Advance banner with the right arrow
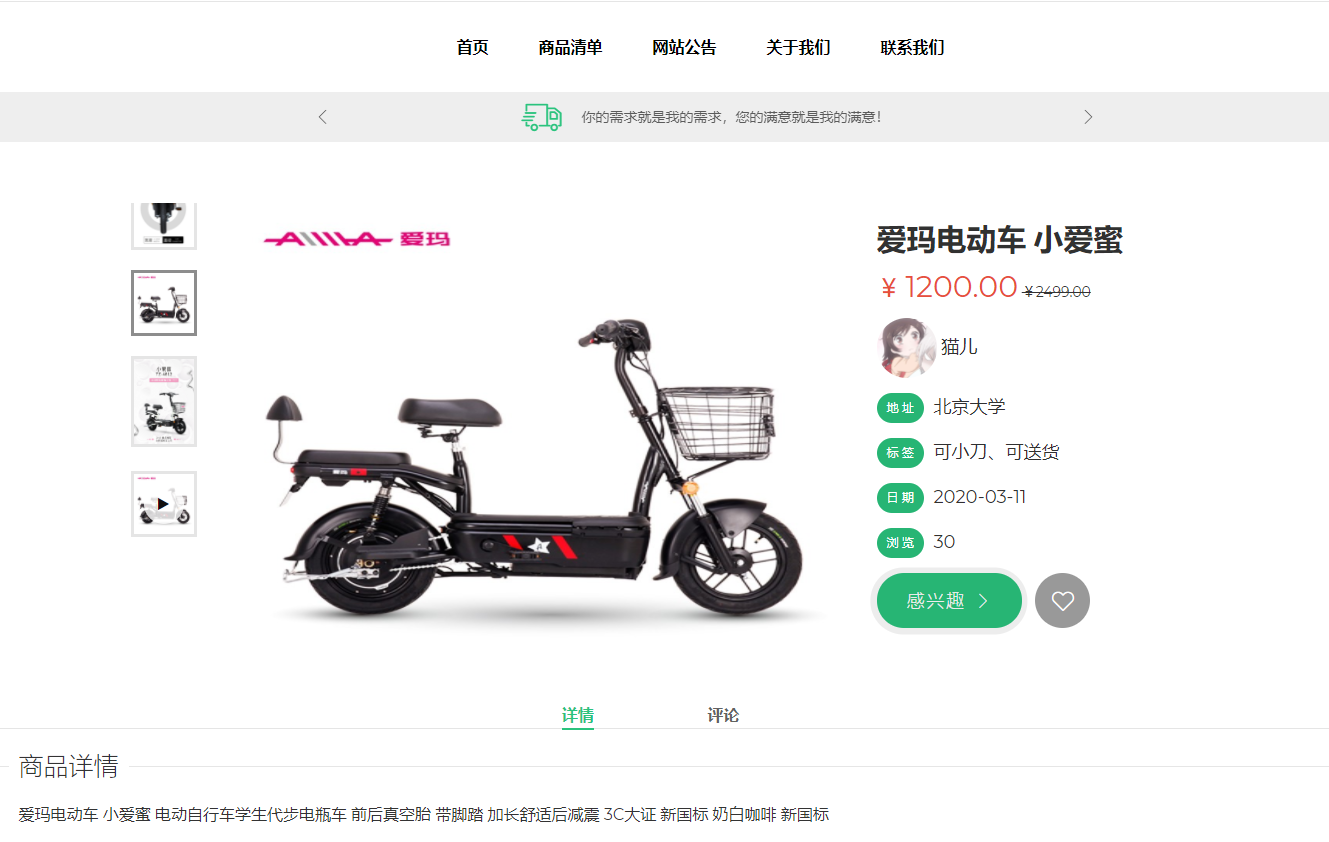 [x=1088, y=117]
